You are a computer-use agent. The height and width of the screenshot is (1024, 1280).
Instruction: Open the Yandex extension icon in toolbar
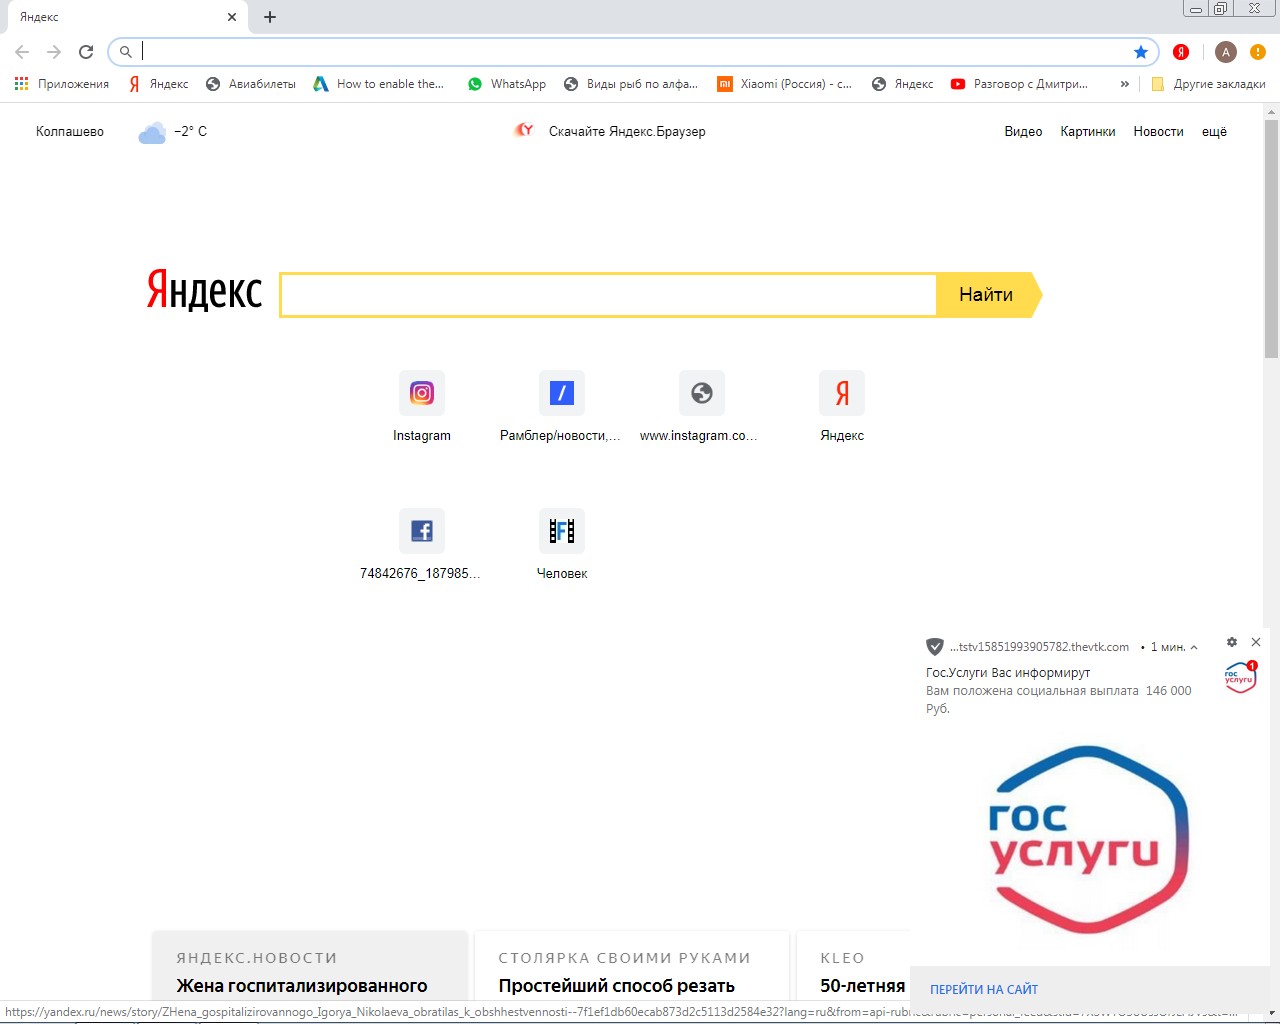1181,52
